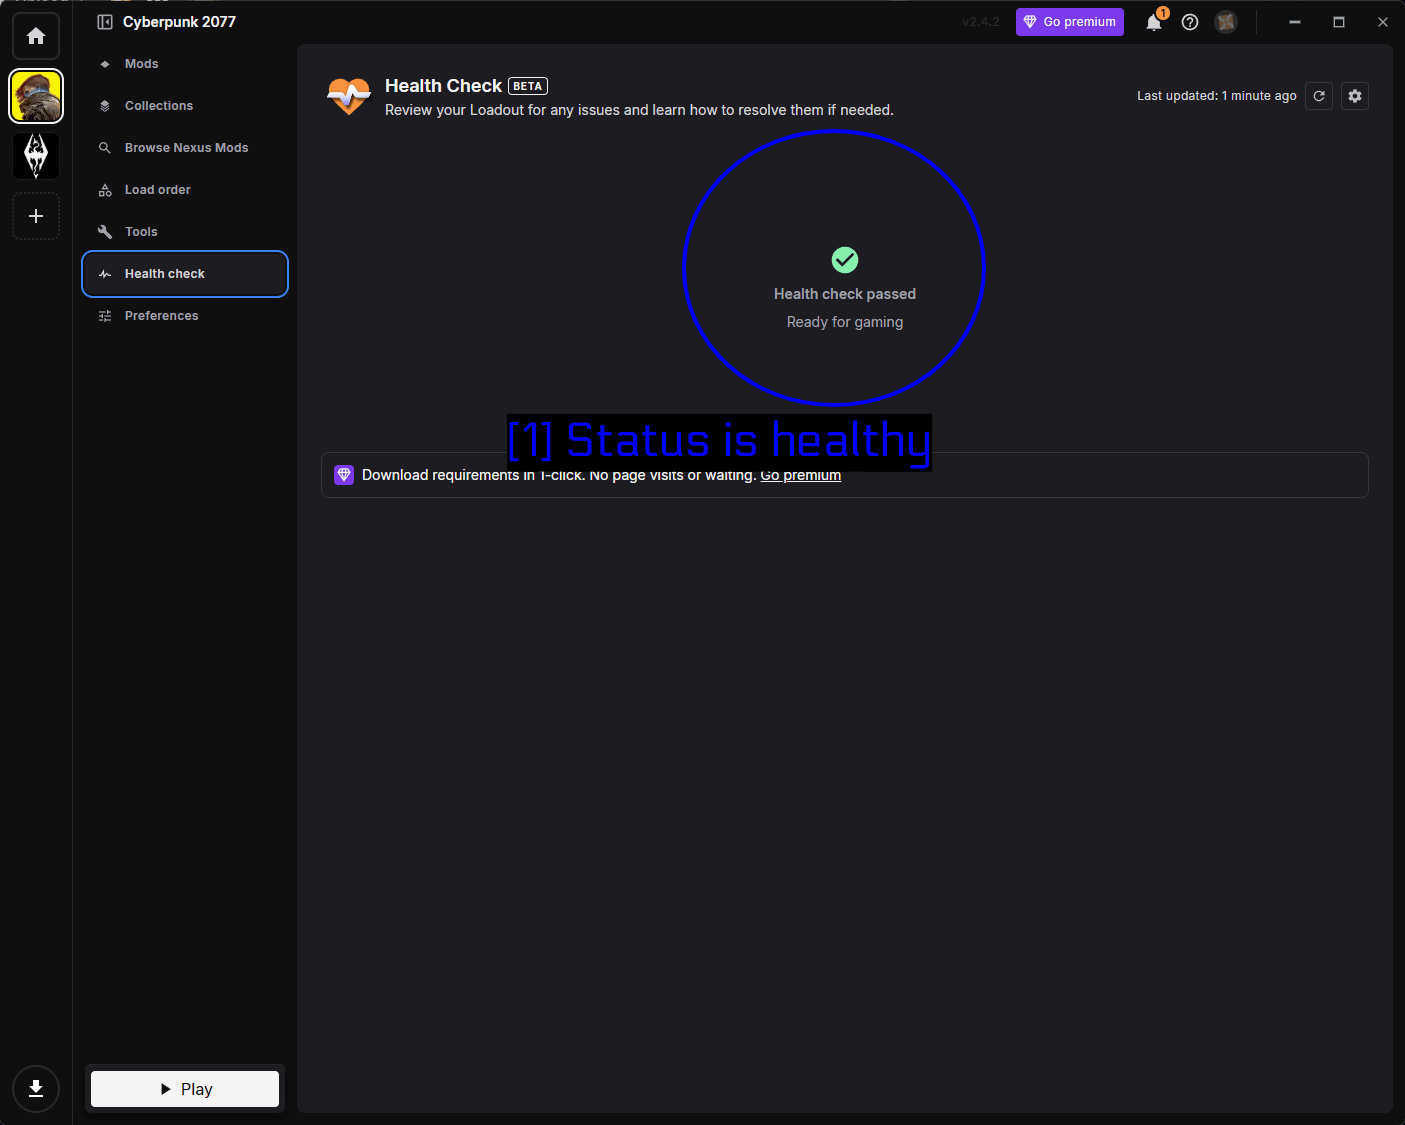Click the 'Last updated: 1 minute ago' text
The image size is (1405, 1125).
pos(1217,96)
